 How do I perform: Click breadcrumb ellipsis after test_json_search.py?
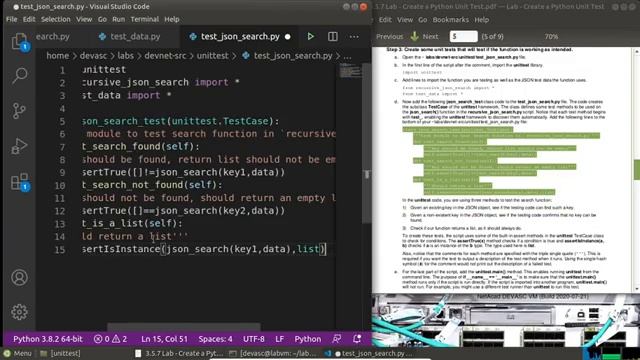[347, 56]
